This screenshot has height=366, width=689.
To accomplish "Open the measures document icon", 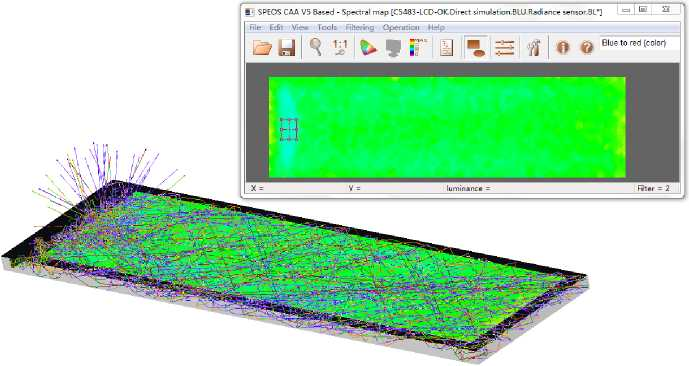I will [446, 47].
